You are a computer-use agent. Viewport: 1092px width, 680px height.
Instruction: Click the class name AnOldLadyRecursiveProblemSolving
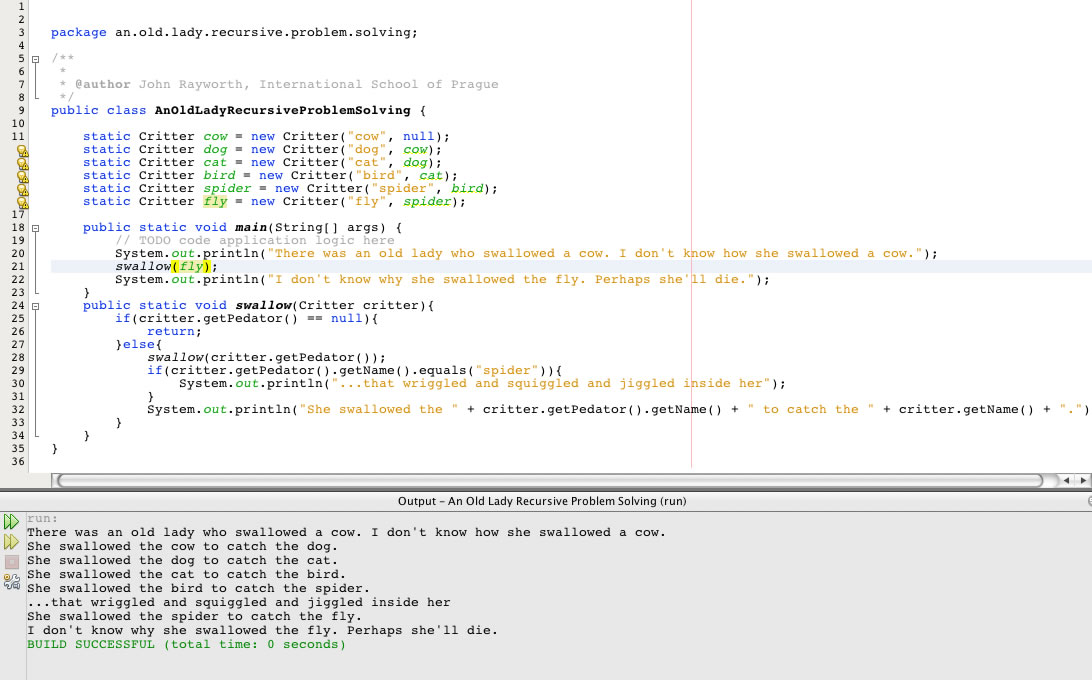click(282, 111)
